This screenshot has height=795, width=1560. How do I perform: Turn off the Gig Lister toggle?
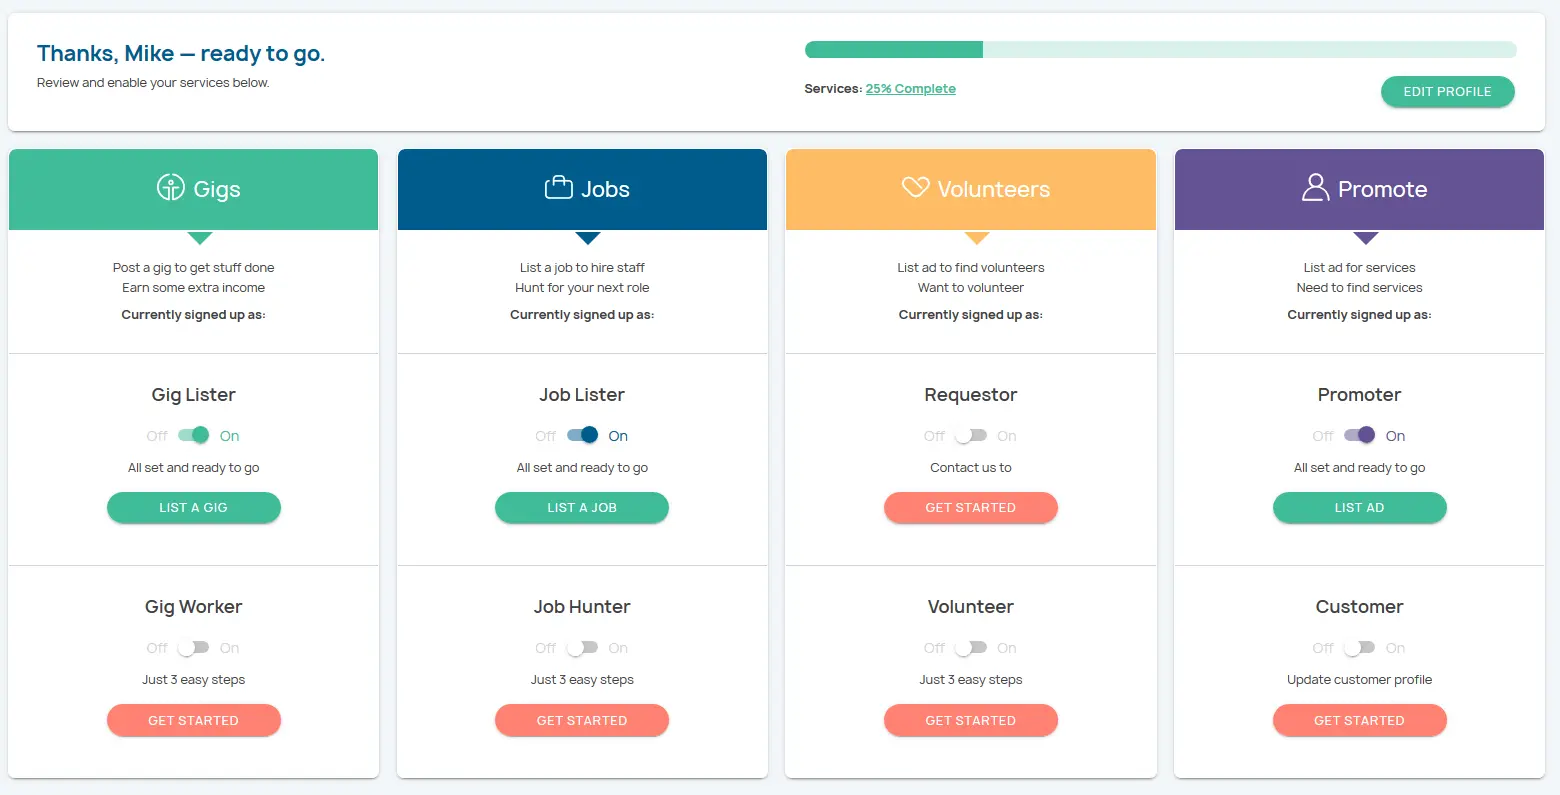click(193, 435)
